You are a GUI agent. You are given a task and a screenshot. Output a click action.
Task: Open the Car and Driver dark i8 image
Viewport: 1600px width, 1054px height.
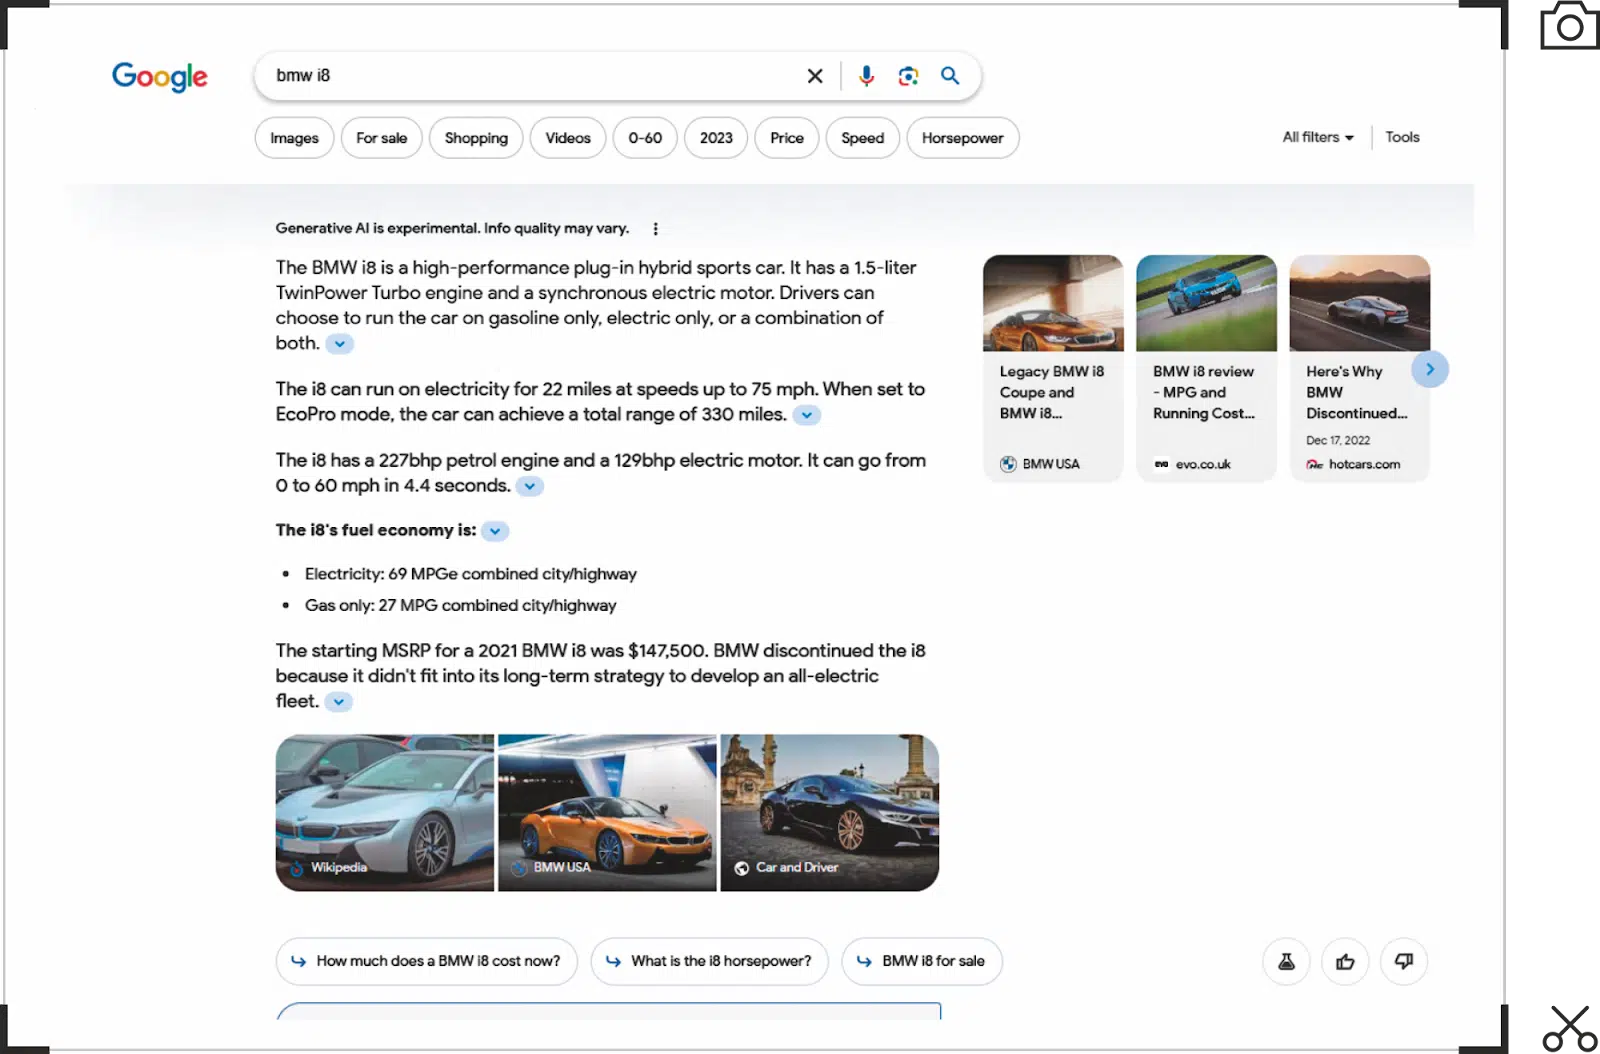point(830,813)
